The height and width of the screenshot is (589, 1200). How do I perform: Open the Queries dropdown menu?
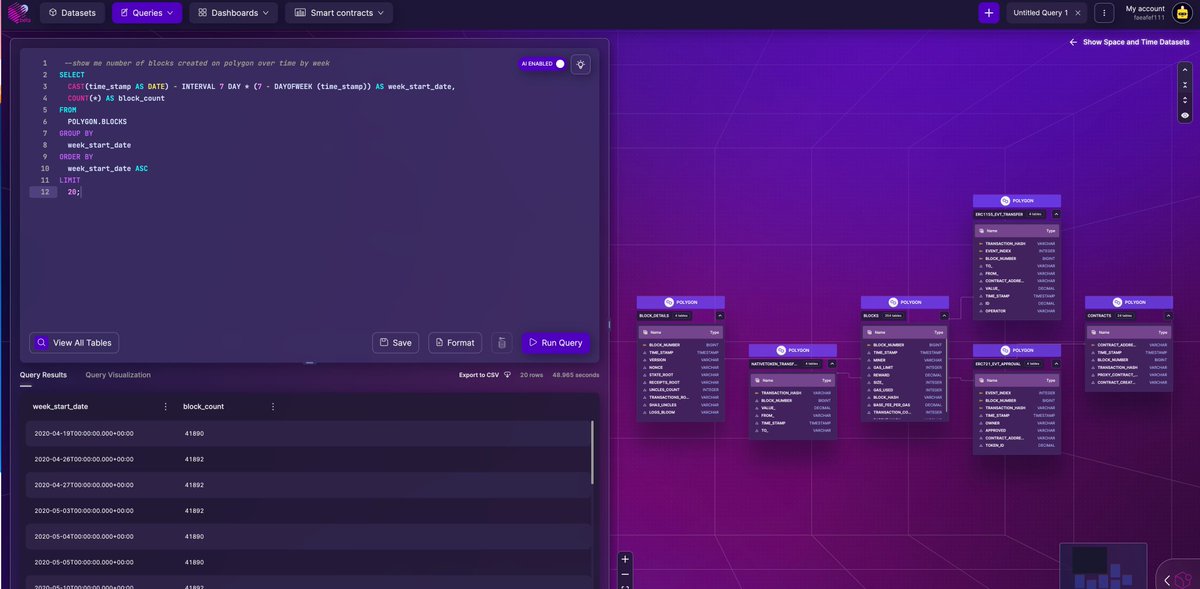[147, 13]
